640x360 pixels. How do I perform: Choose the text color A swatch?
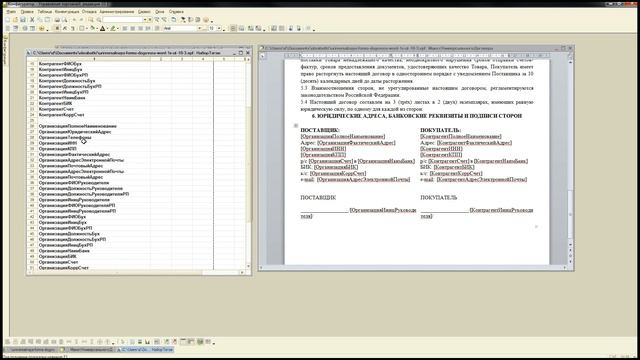point(102,29)
